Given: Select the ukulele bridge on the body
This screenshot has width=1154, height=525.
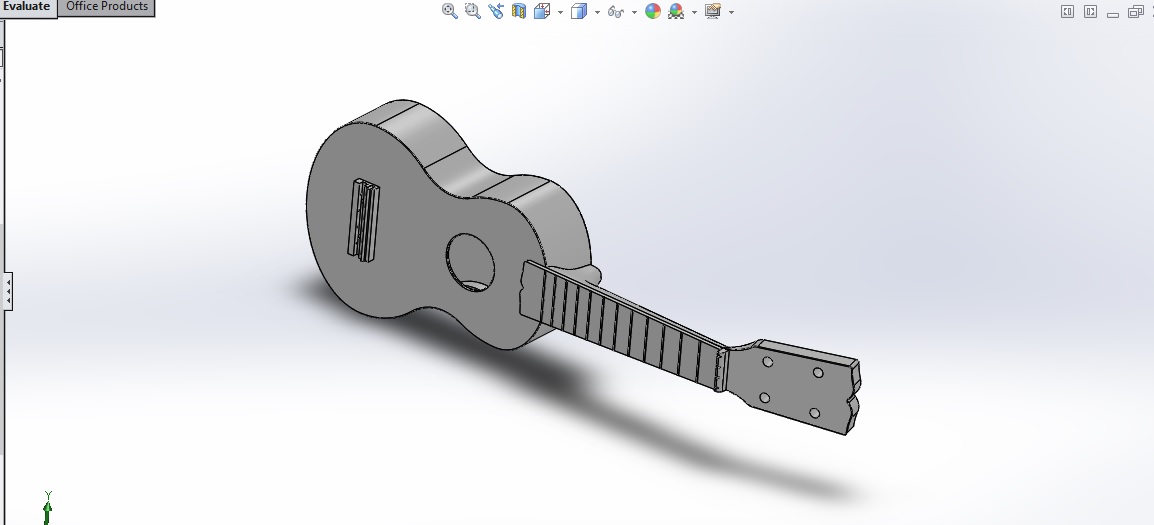Looking at the screenshot, I should pyautogui.click(x=364, y=219).
